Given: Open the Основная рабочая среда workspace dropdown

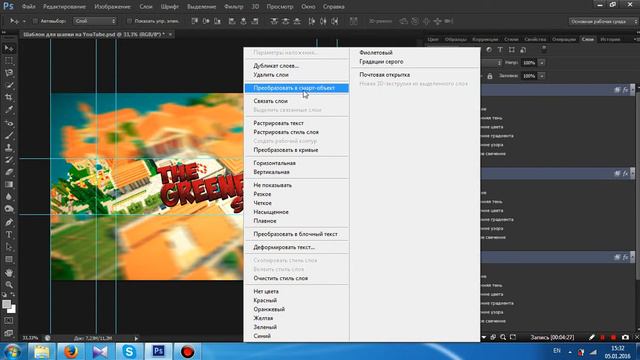Looking at the screenshot, I should (603, 21).
